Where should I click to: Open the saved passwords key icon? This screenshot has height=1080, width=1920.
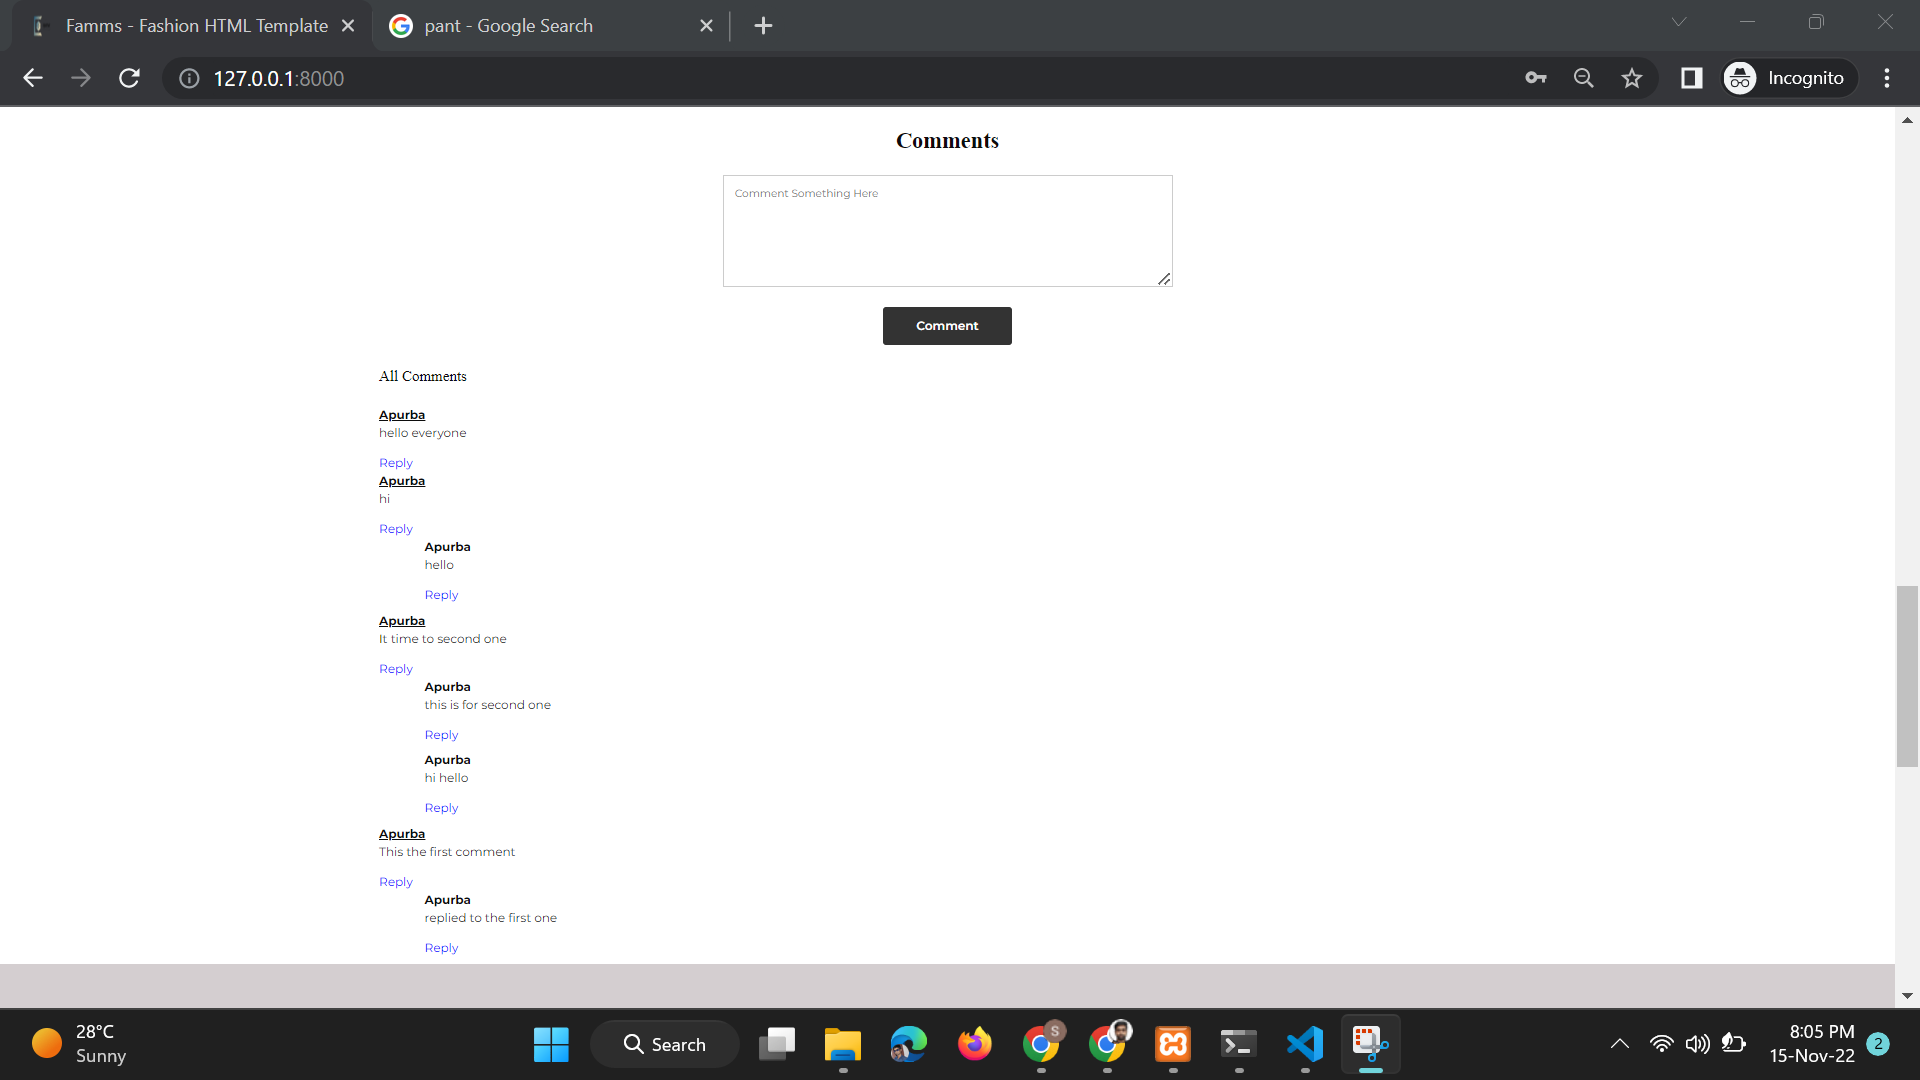click(x=1536, y=78)
